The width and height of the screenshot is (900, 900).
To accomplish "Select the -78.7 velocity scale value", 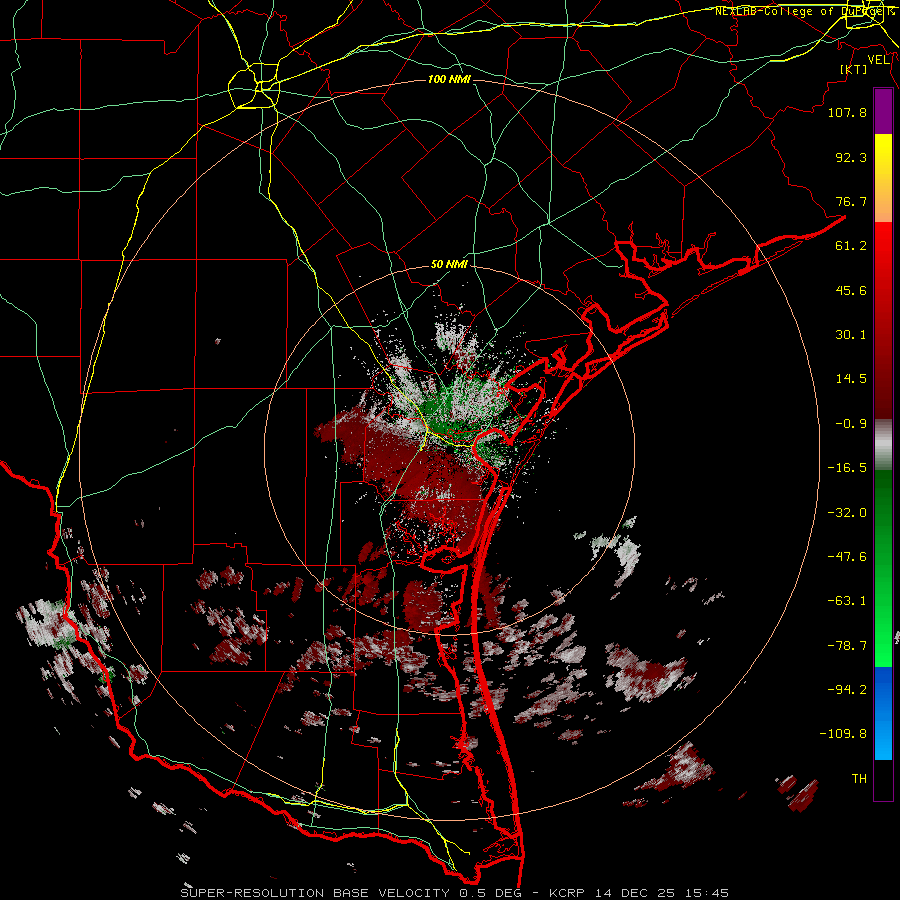I will [847, 646].
